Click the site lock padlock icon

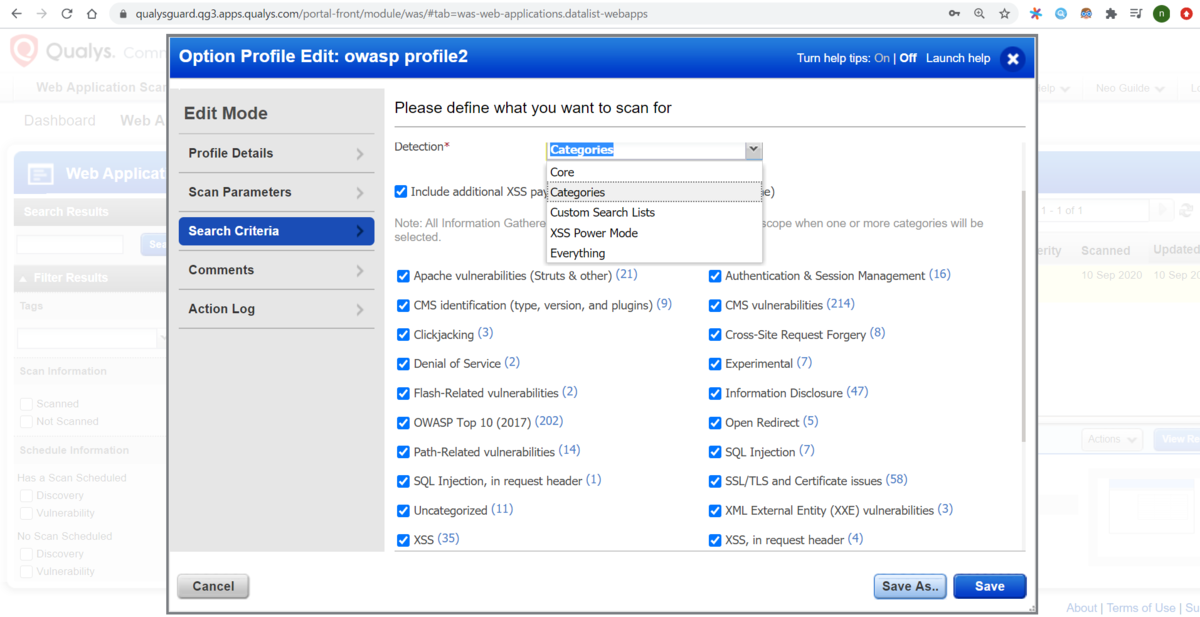[x=123, y=15]
